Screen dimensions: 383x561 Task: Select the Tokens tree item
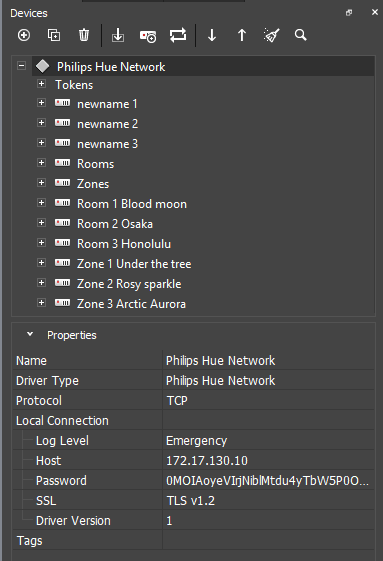click(74, 85)
